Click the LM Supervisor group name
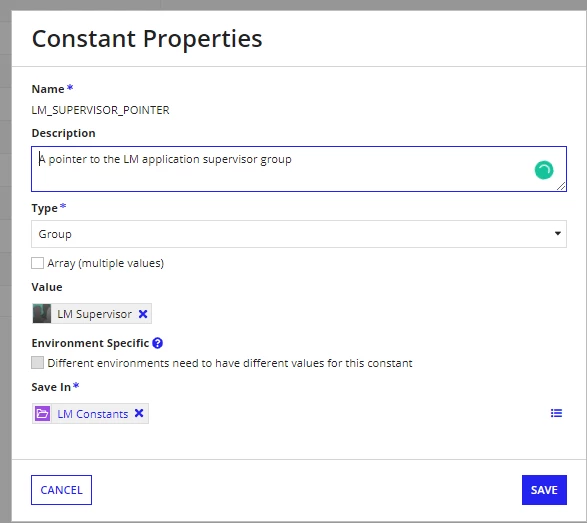 coord(94,314)
